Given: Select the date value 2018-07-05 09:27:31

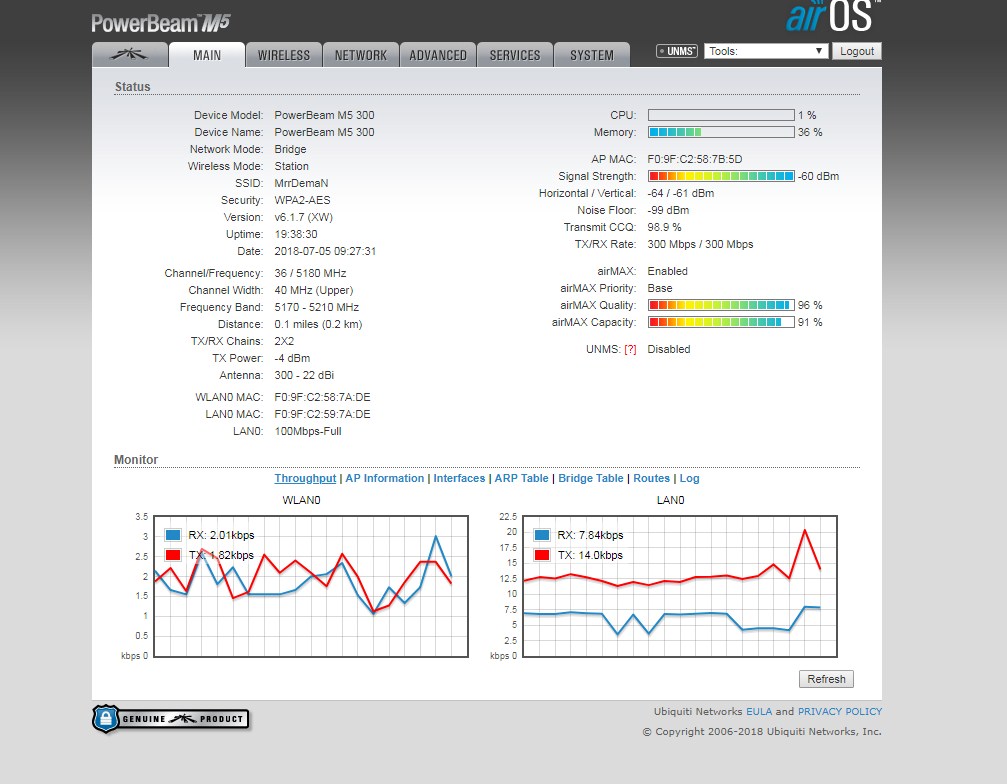Looking at the screenshot, I should coord(325,251).
